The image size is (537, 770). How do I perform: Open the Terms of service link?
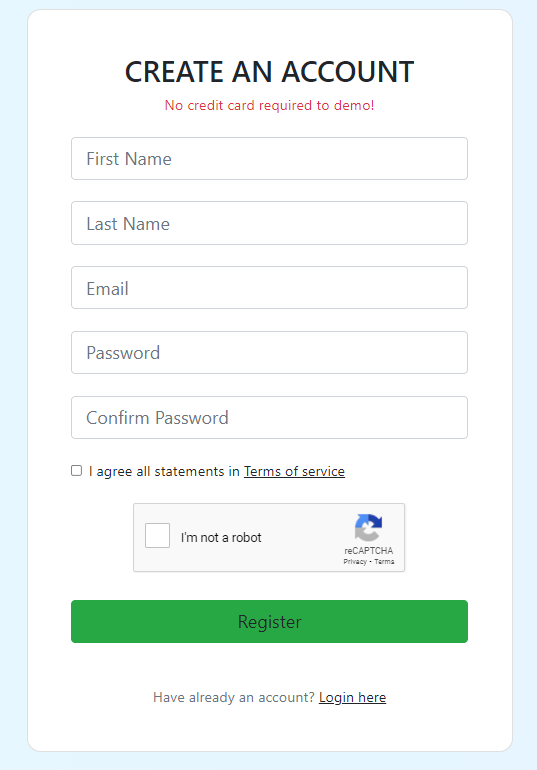294,471
